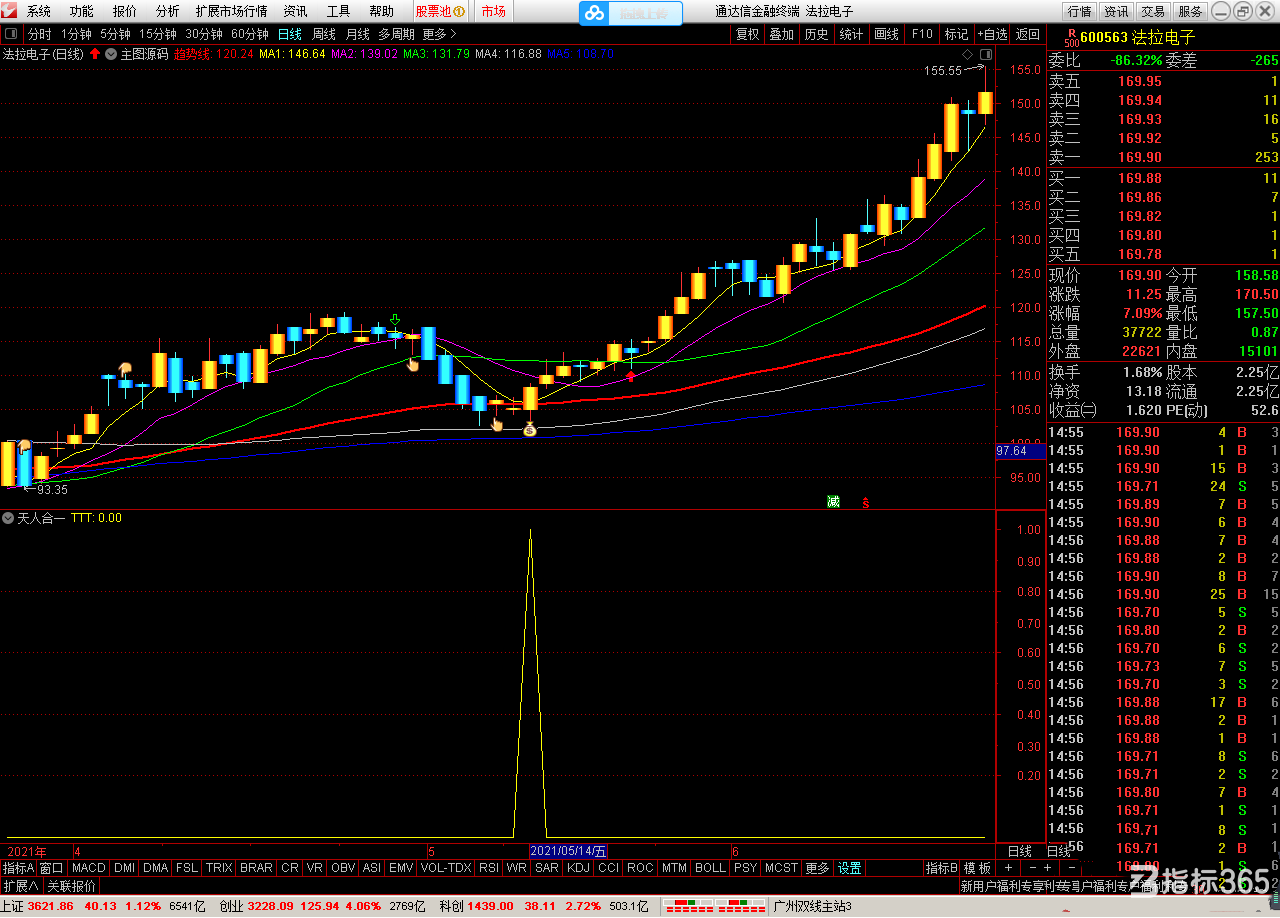Select the MACD indicator tab

click(88, 868)
